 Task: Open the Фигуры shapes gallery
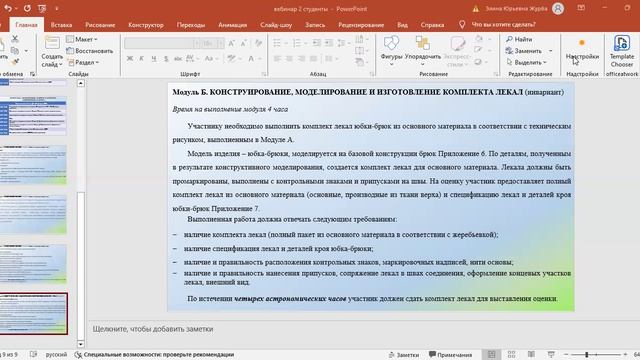tap(391, 50)
